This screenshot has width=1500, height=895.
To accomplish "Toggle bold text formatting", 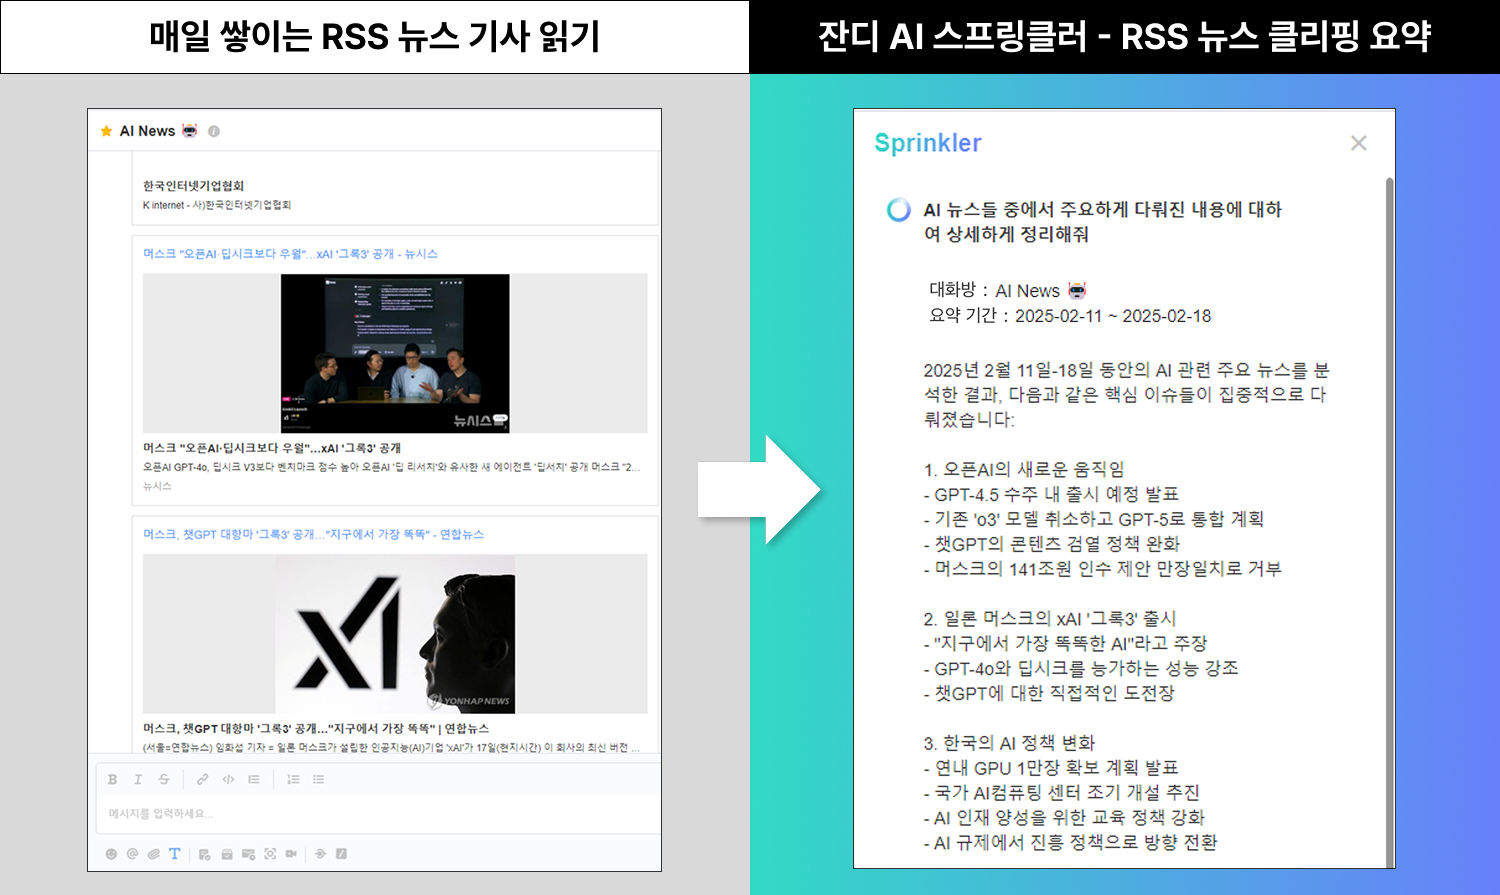I will (x=112, y=779).
